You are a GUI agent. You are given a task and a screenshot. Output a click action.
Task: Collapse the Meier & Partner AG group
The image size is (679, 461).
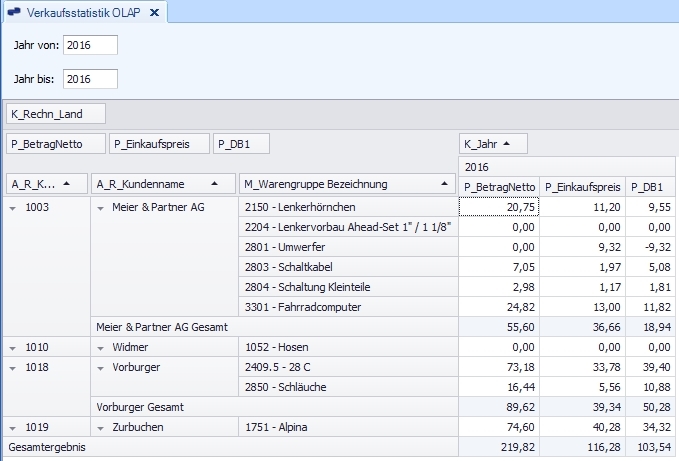(100, 208)
